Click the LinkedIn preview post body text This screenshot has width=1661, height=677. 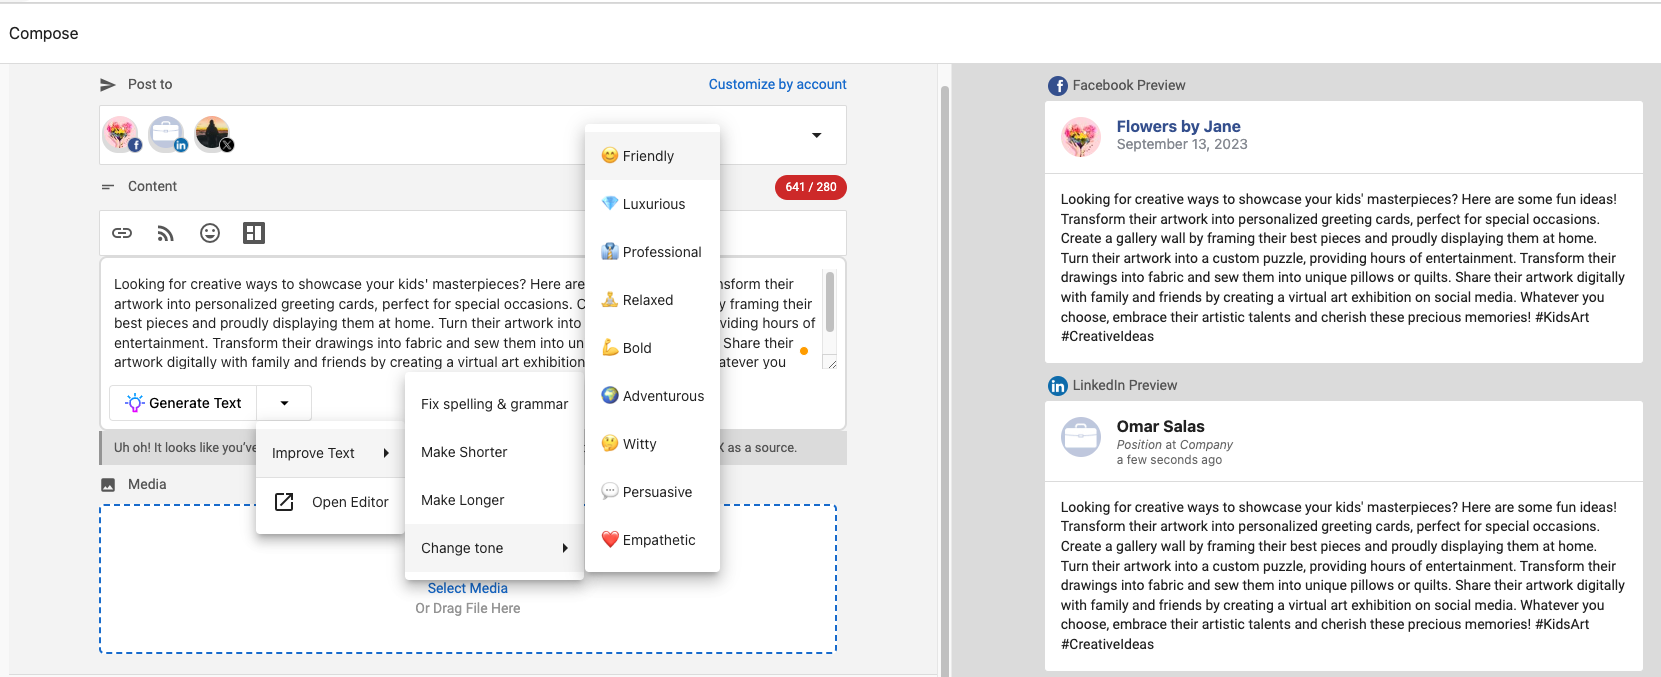tap(1343, 576)
